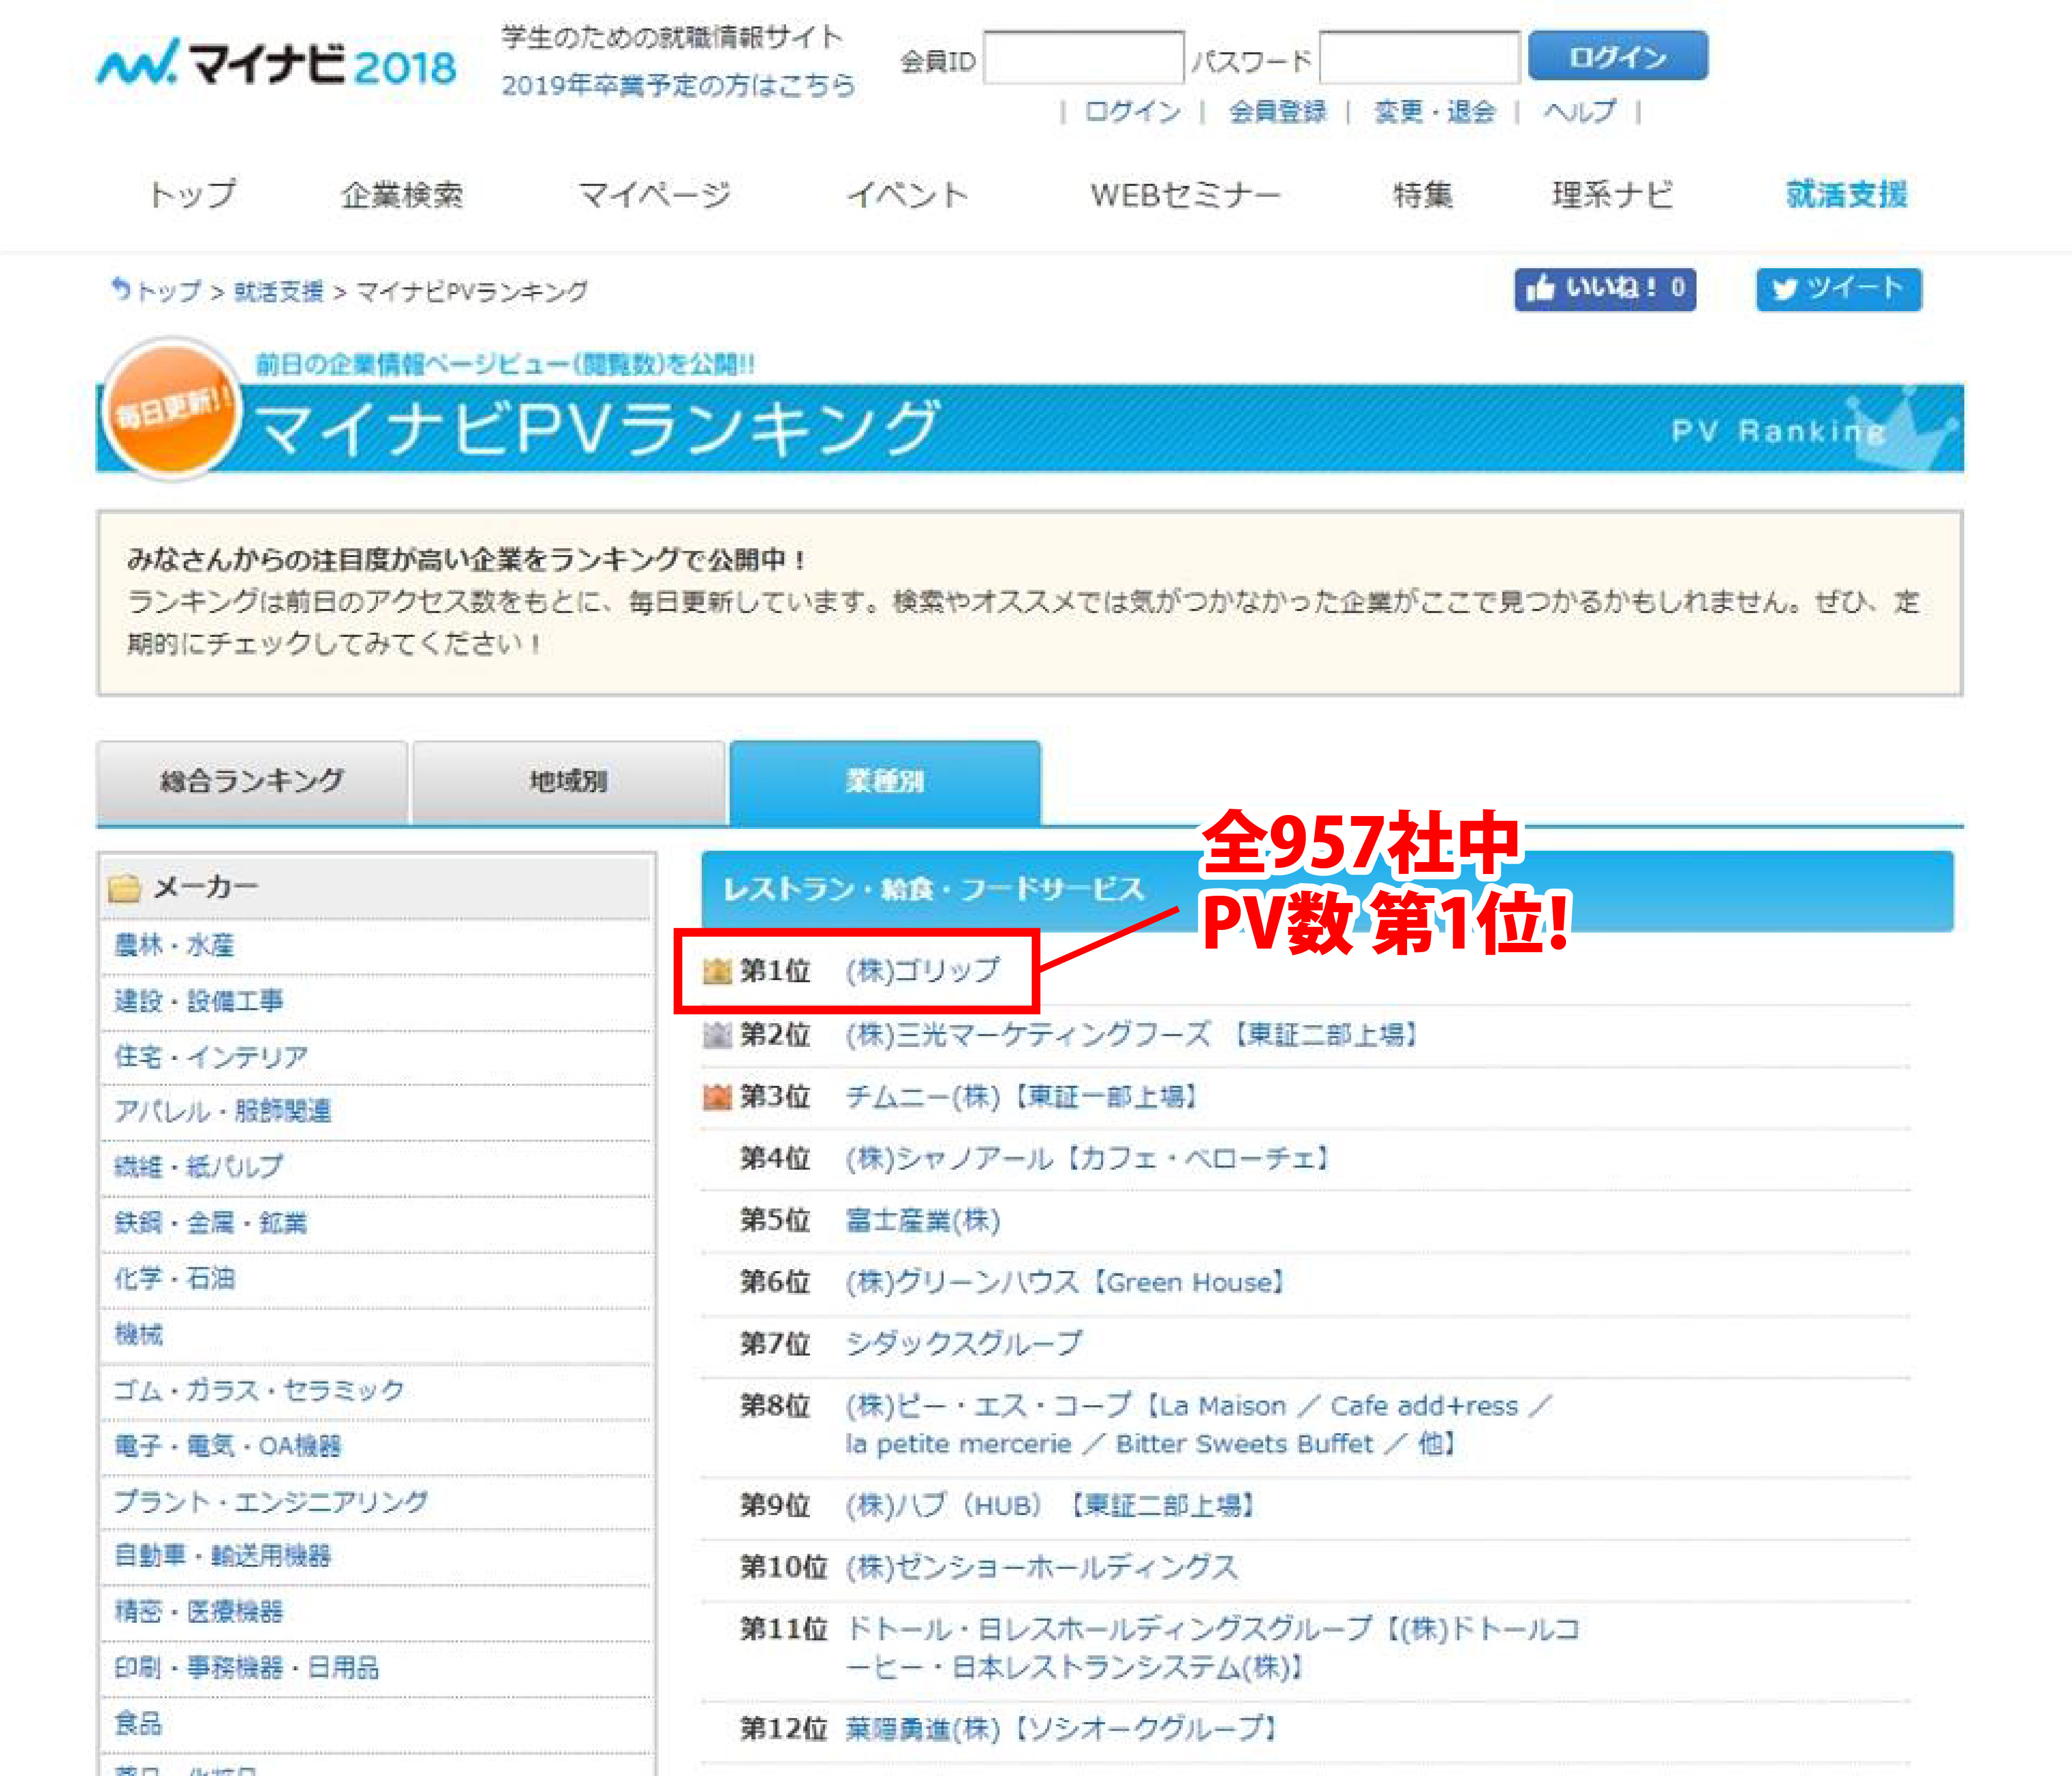Viewport: 2072px width, 1776px height.
Task: Click the gold crown icon for 第1位
Action: pos(717,970)
